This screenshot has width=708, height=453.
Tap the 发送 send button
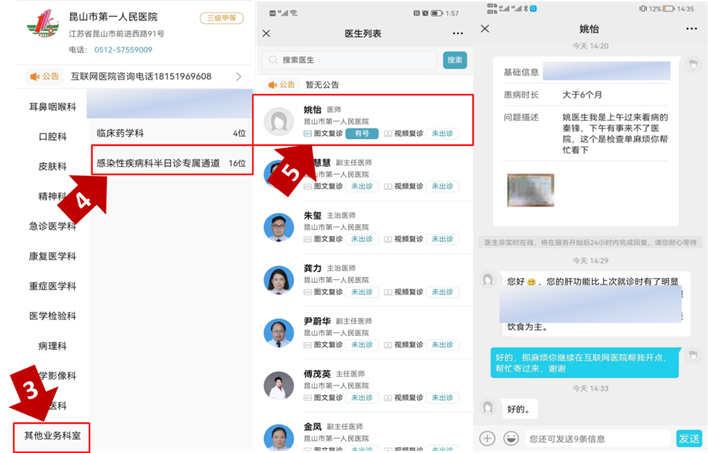689,439
